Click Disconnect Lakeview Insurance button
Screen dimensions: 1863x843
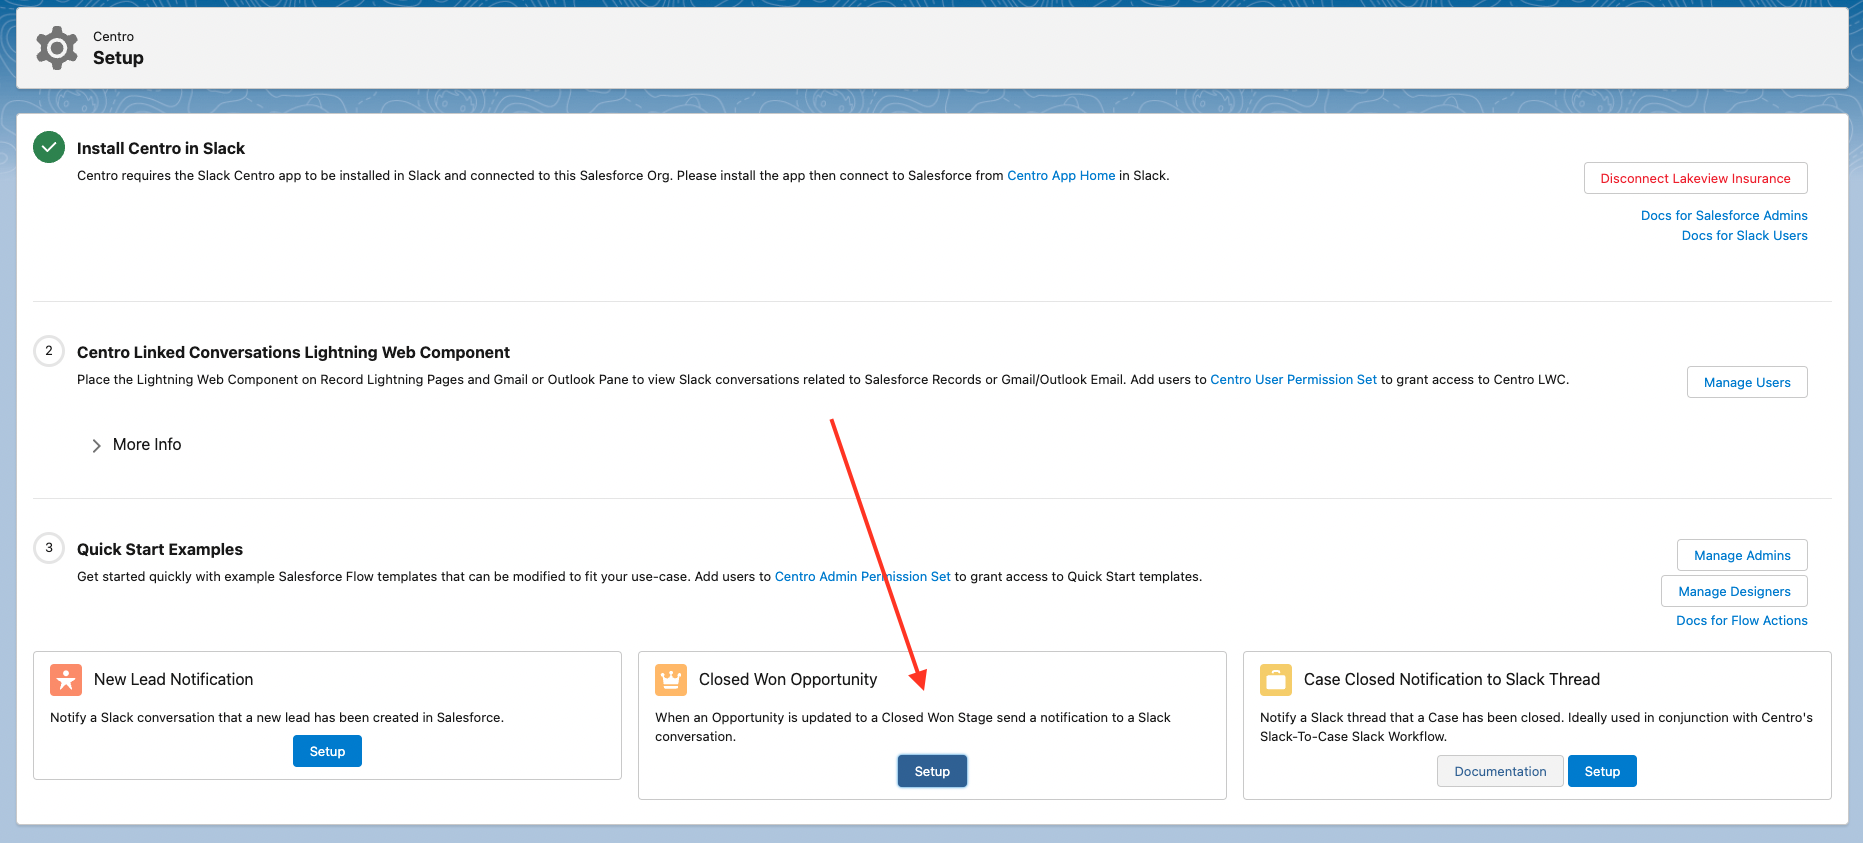click(x=1695, y=178)
